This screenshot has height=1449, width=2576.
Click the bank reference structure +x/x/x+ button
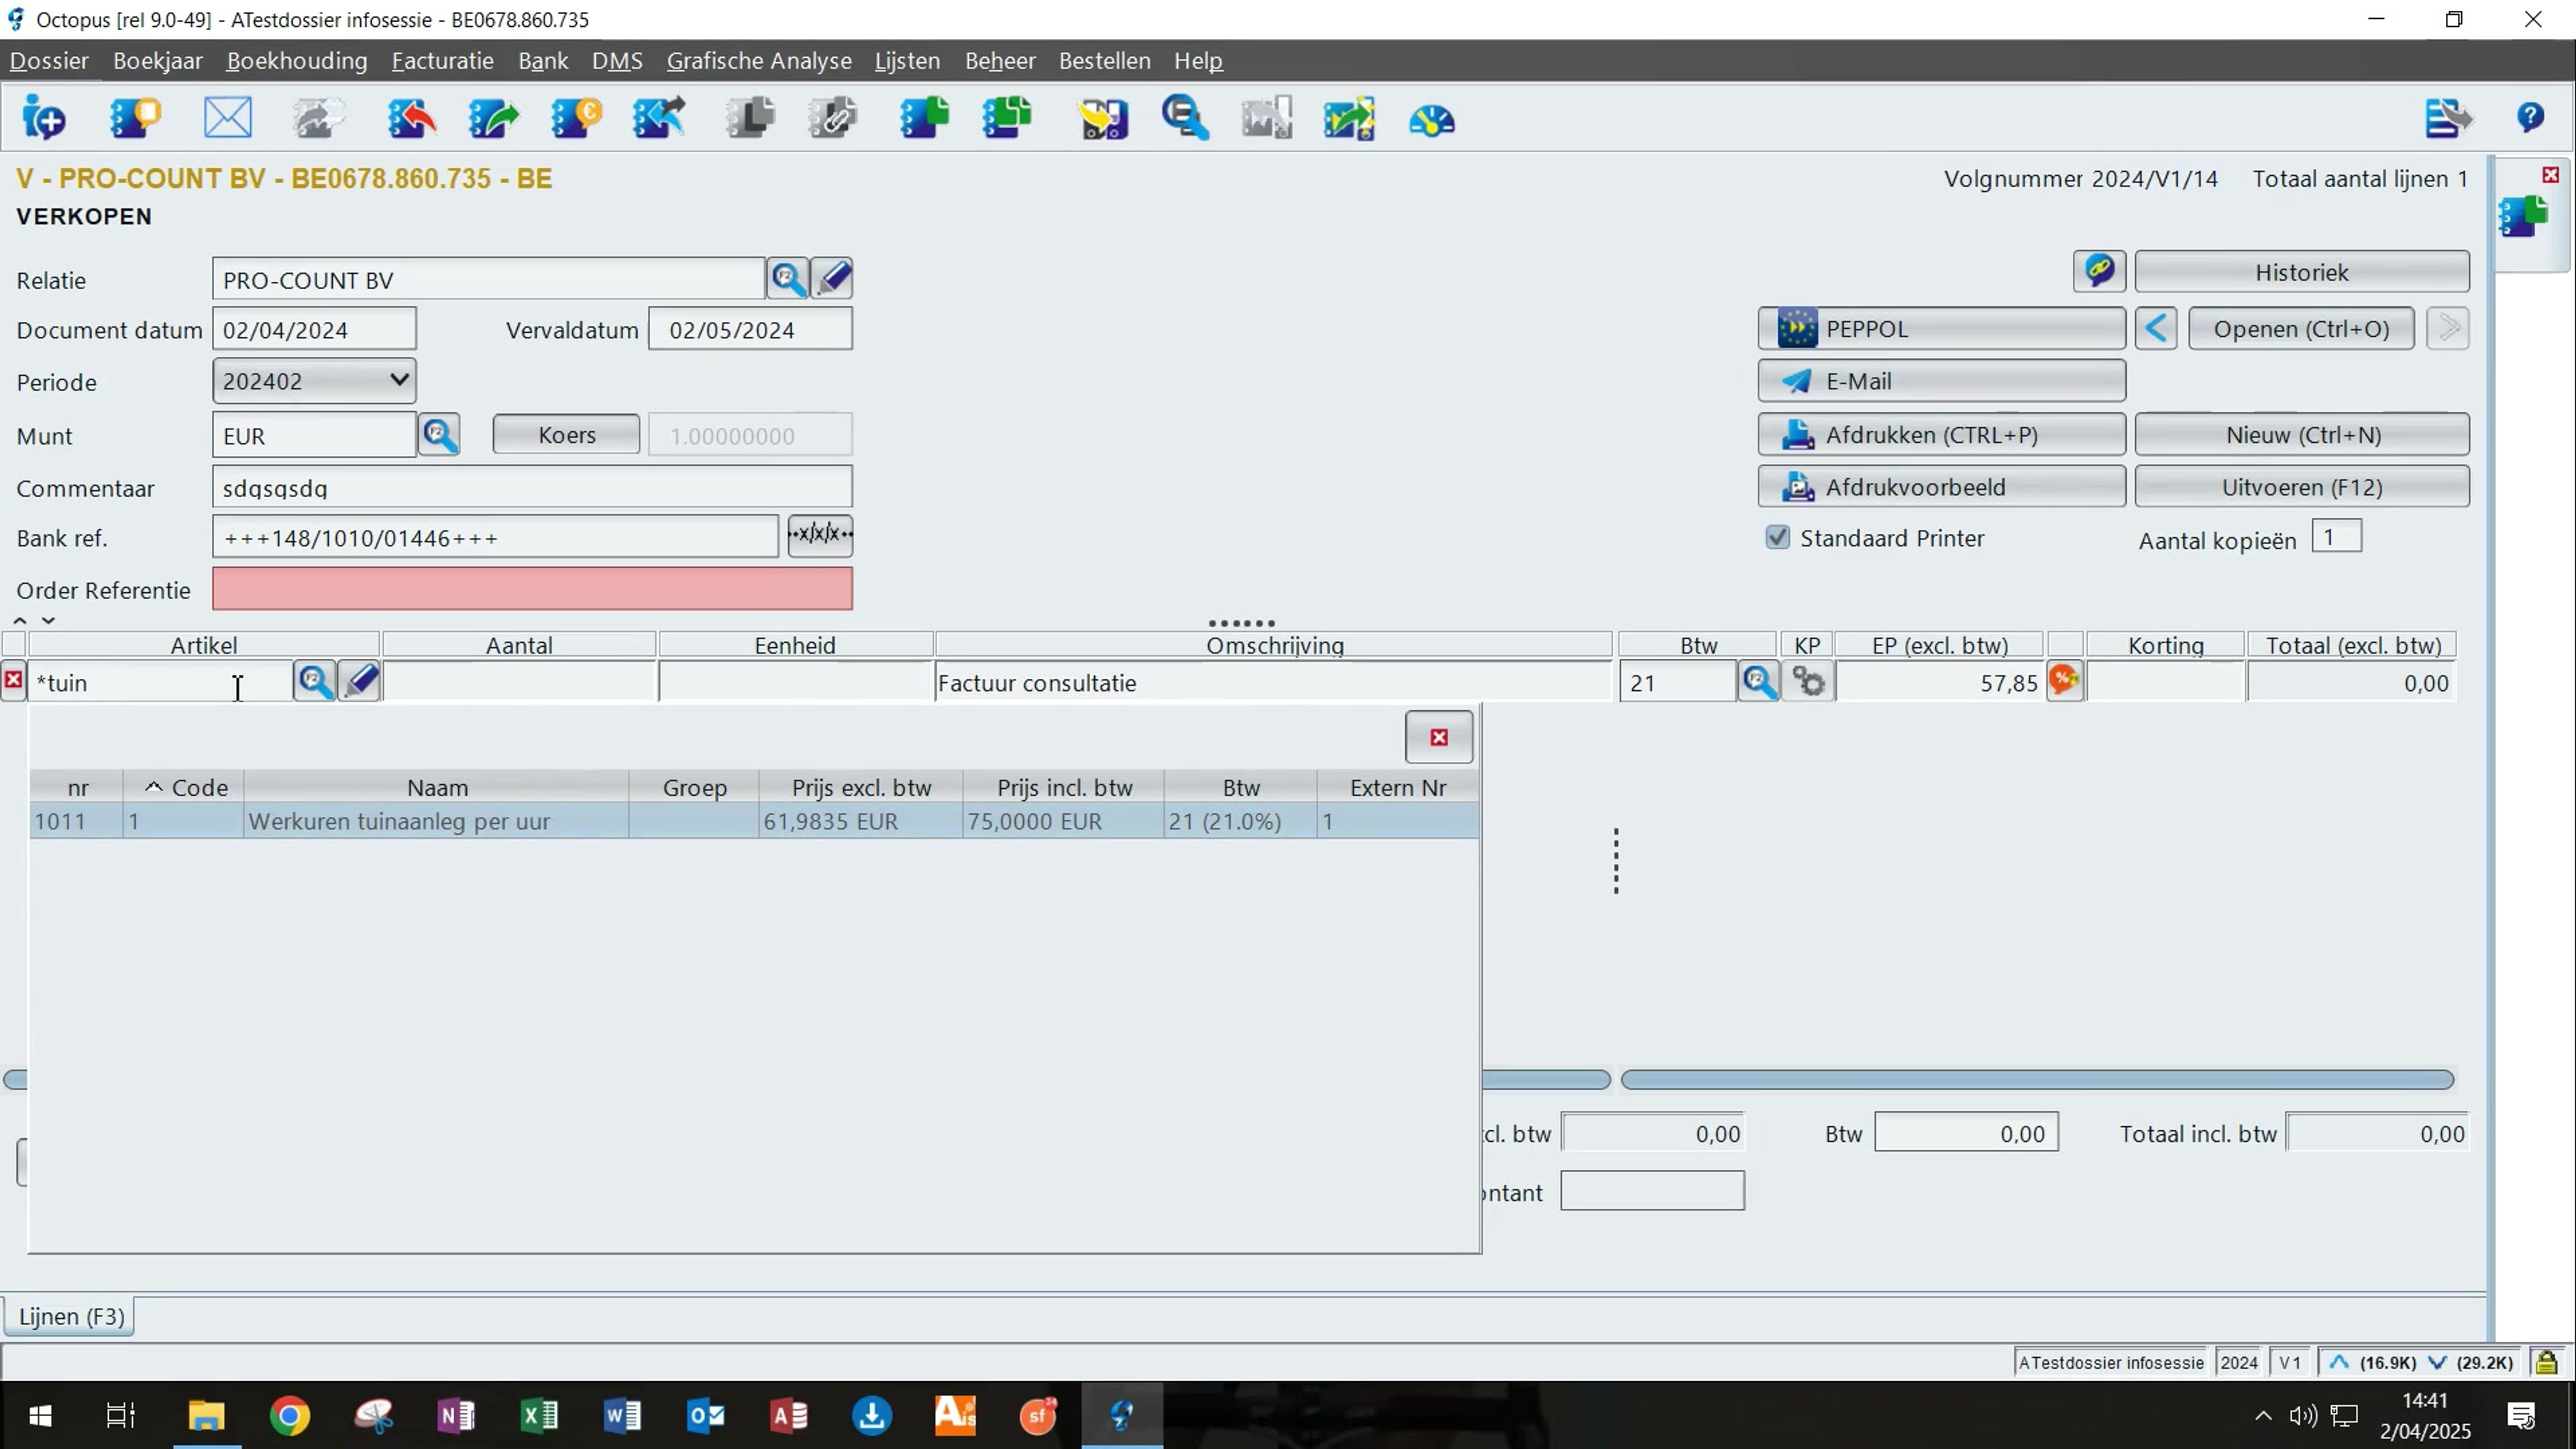pyautogui.click(x=820, y=535)
